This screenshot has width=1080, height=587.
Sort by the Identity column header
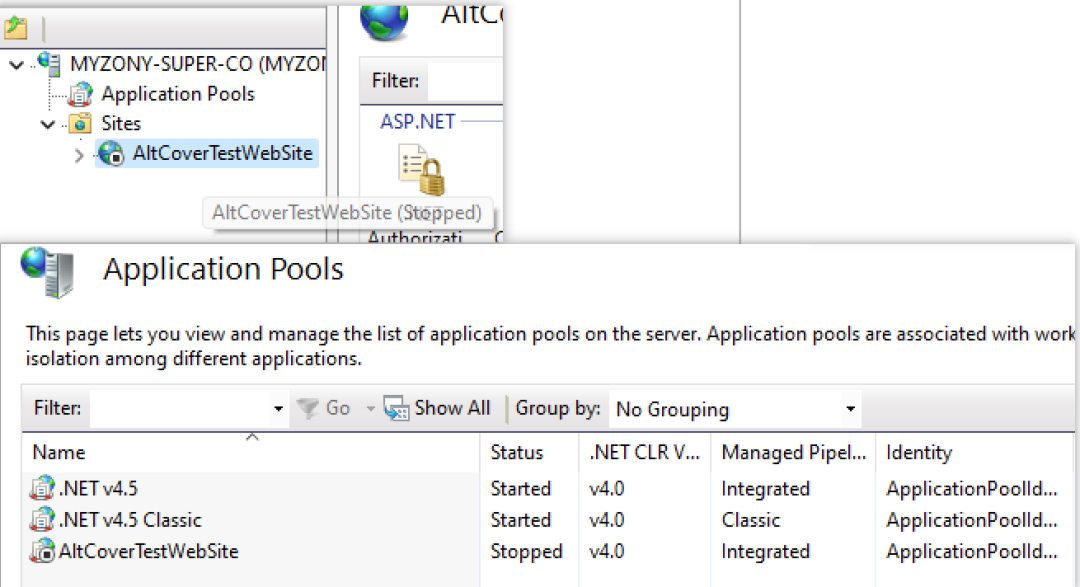coord(918,453)
